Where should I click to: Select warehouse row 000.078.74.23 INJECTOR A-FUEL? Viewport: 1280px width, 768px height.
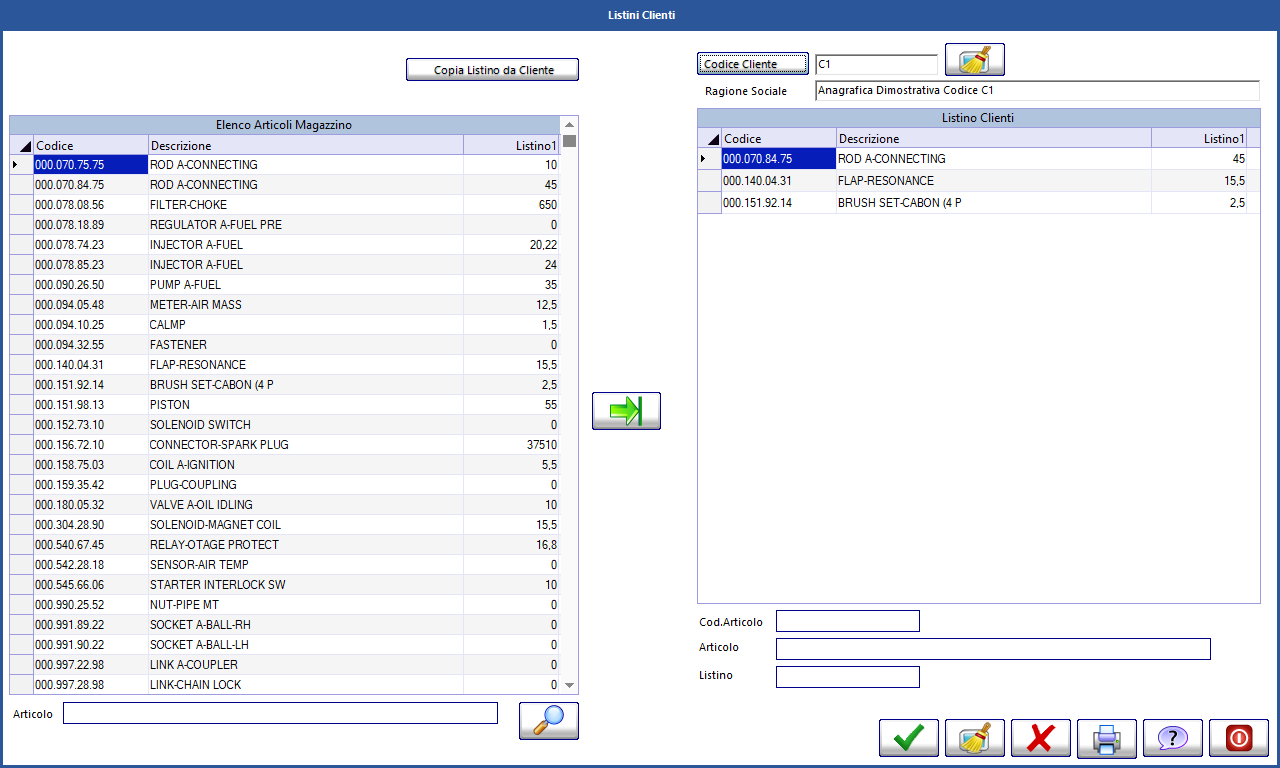pyautogui.click(x=285, y=245)
